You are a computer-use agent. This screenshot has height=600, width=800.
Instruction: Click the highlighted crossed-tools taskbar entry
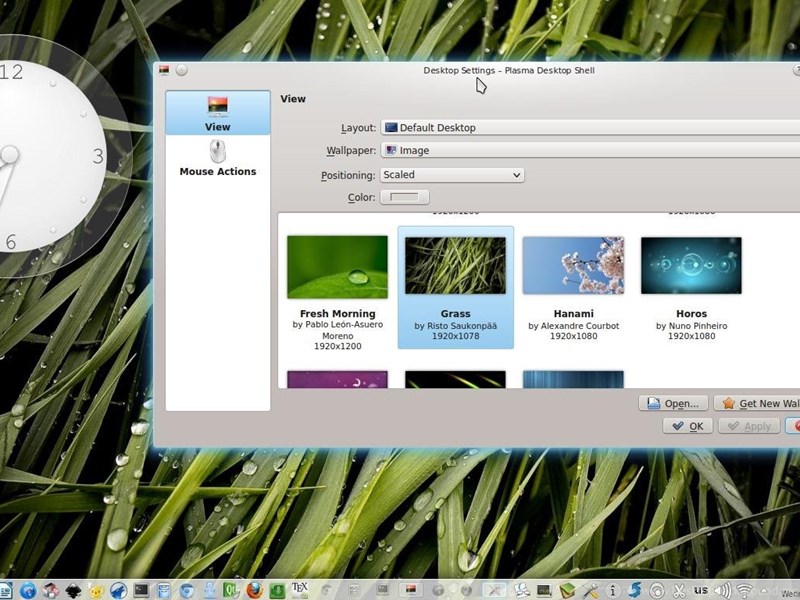(494, 590)
